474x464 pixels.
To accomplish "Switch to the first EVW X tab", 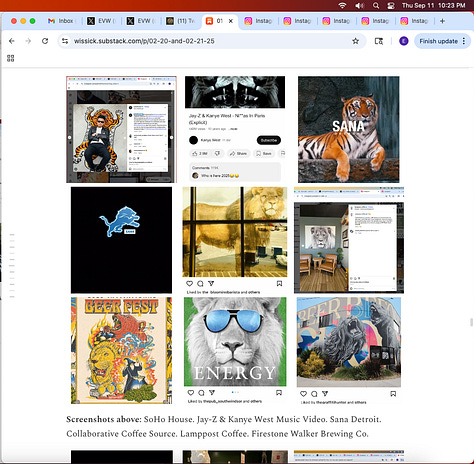I will [x=101, y=21].
